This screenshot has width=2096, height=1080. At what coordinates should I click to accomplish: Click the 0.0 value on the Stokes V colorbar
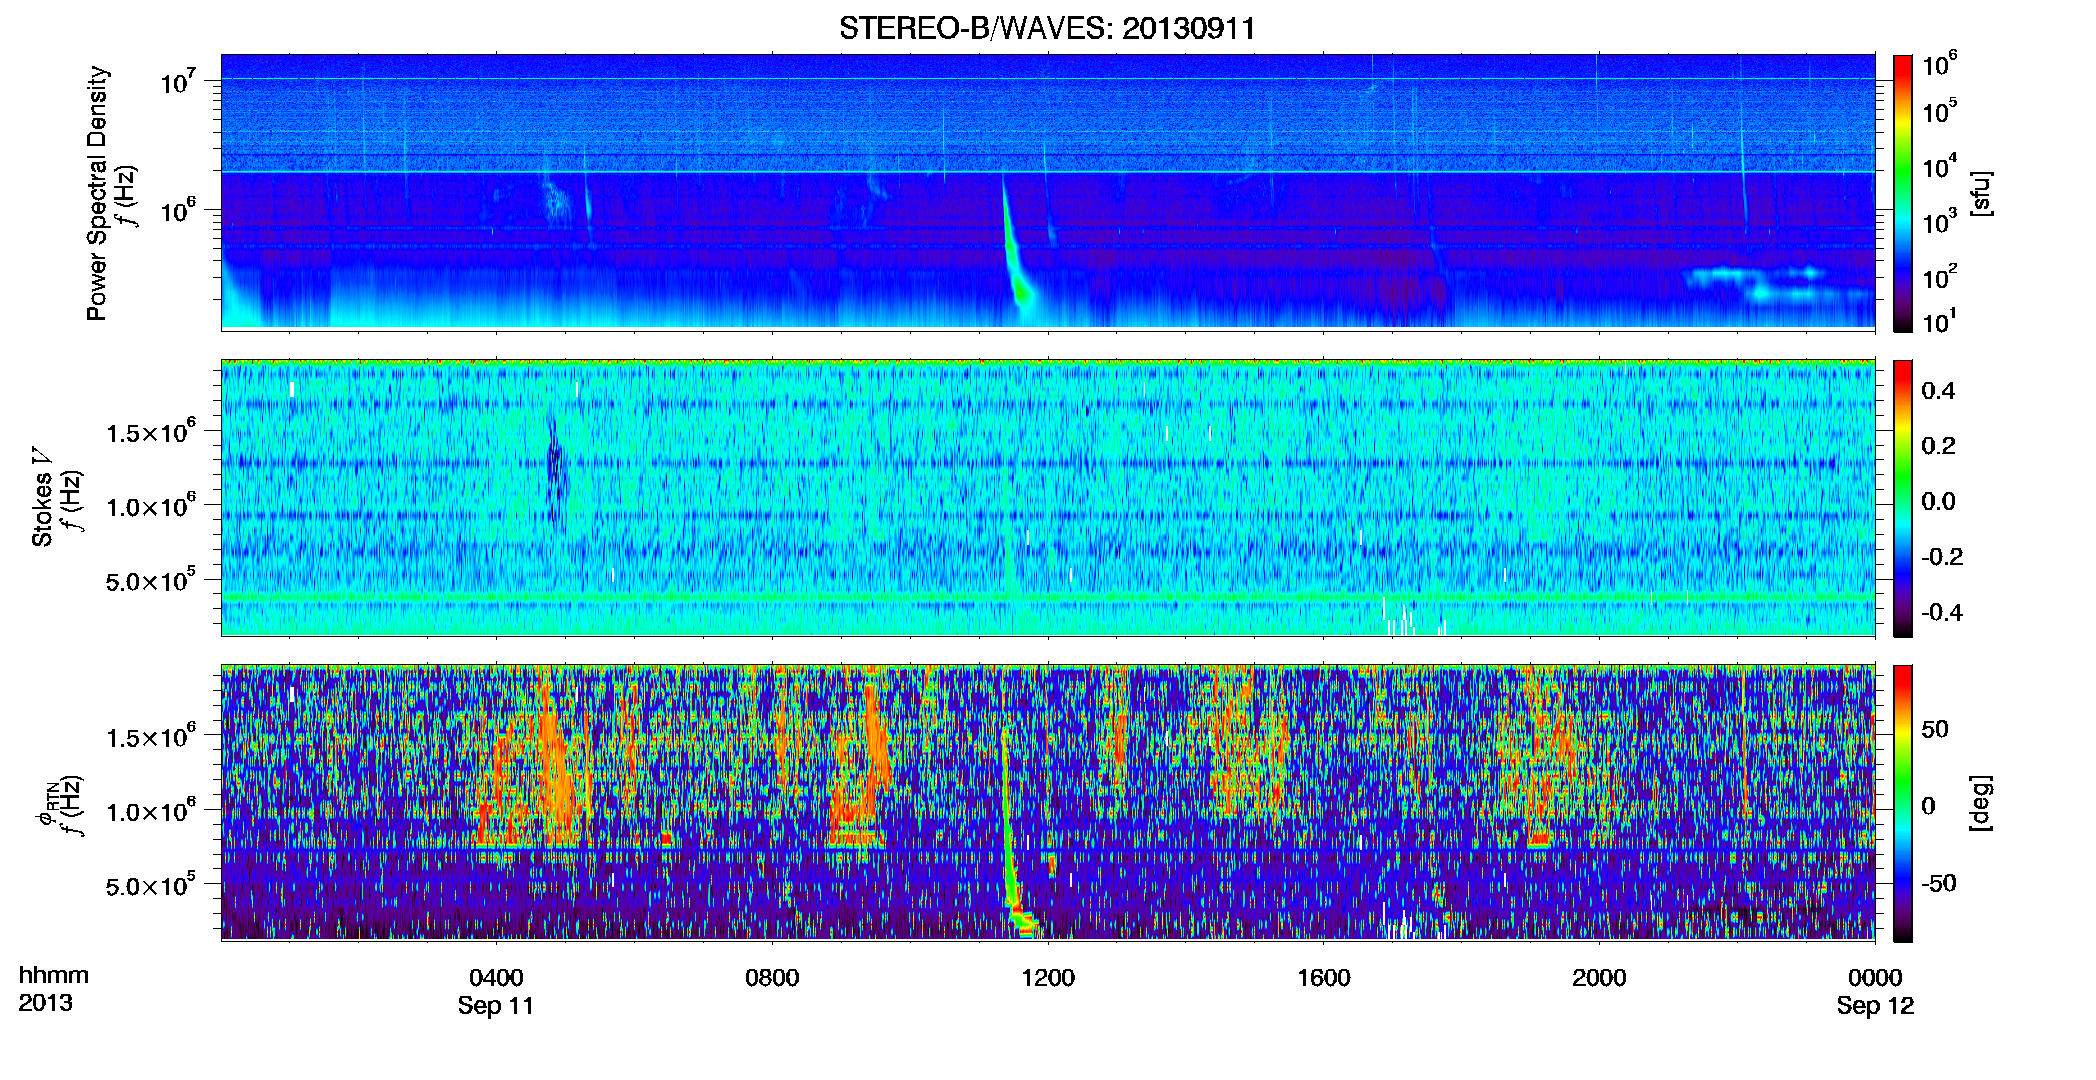click(x=1938, y=501)
